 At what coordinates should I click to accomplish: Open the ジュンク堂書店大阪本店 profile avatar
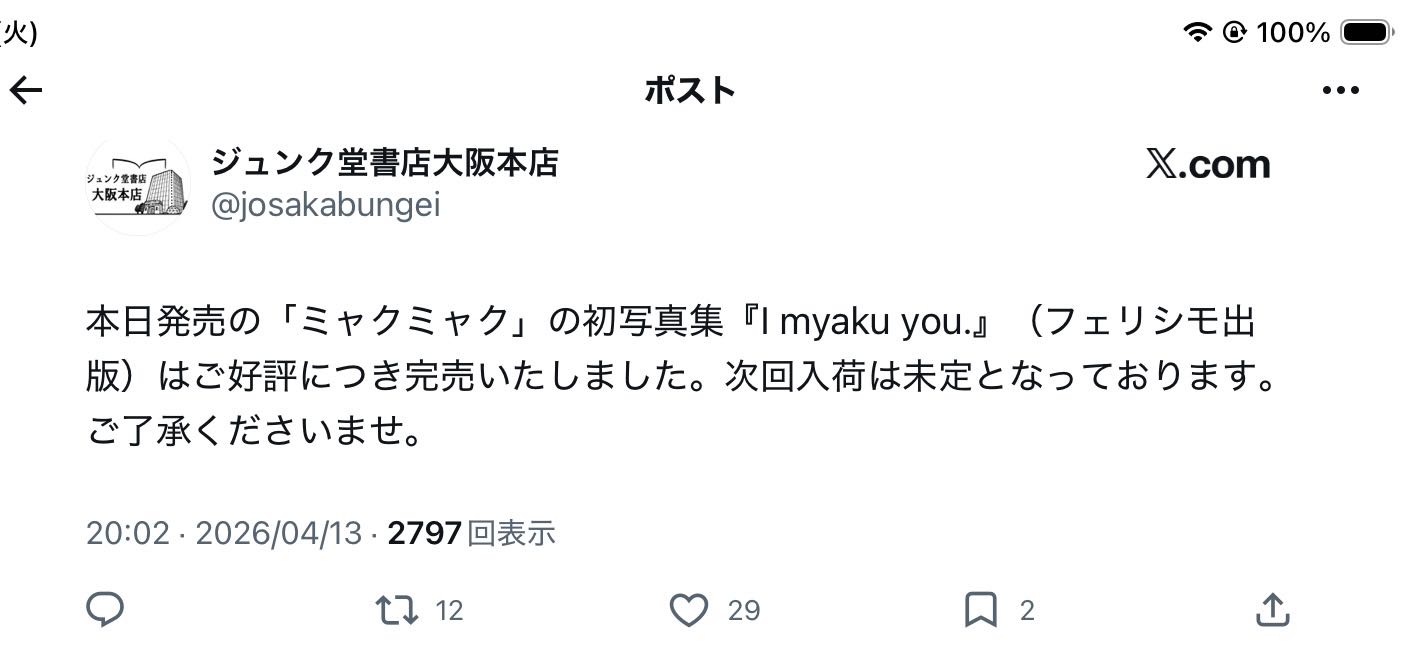pyautogui.click(x=138, y=186)
